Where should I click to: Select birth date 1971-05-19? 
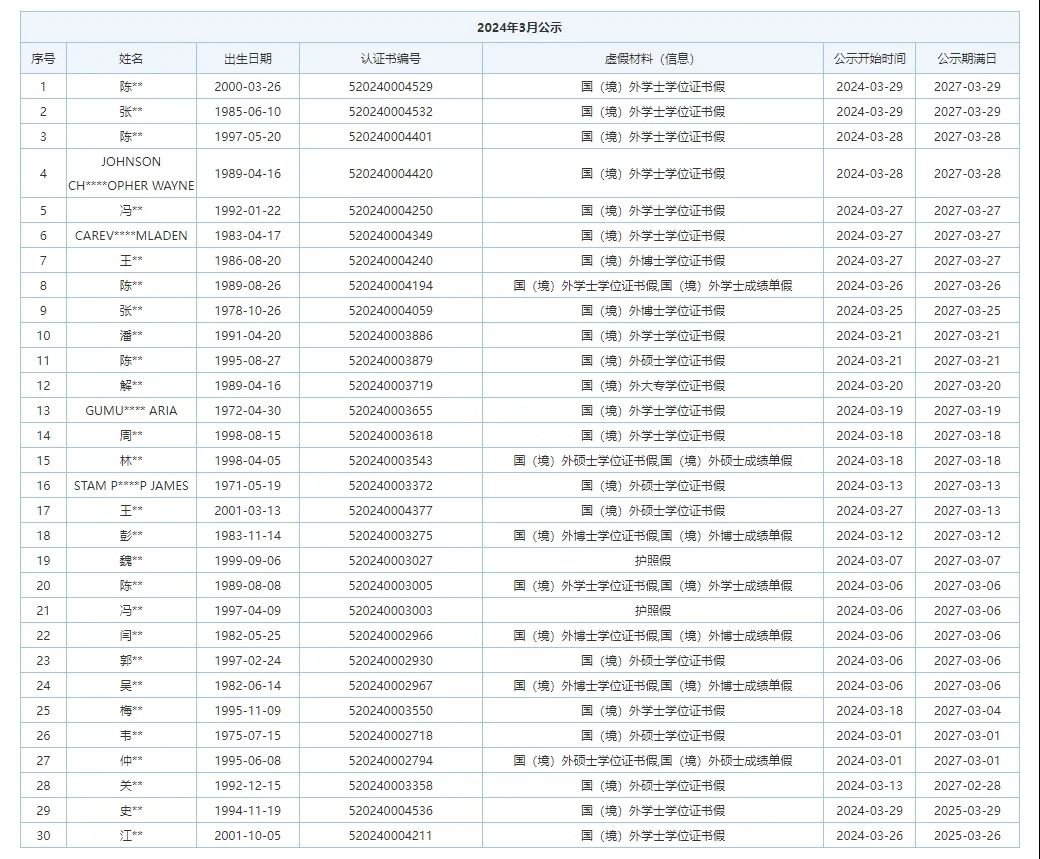pos(247,486)
